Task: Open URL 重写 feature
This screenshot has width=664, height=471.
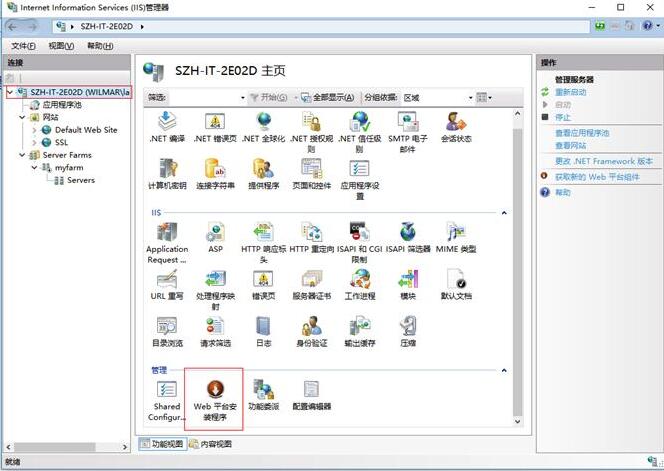Action: tap(167, 285)
